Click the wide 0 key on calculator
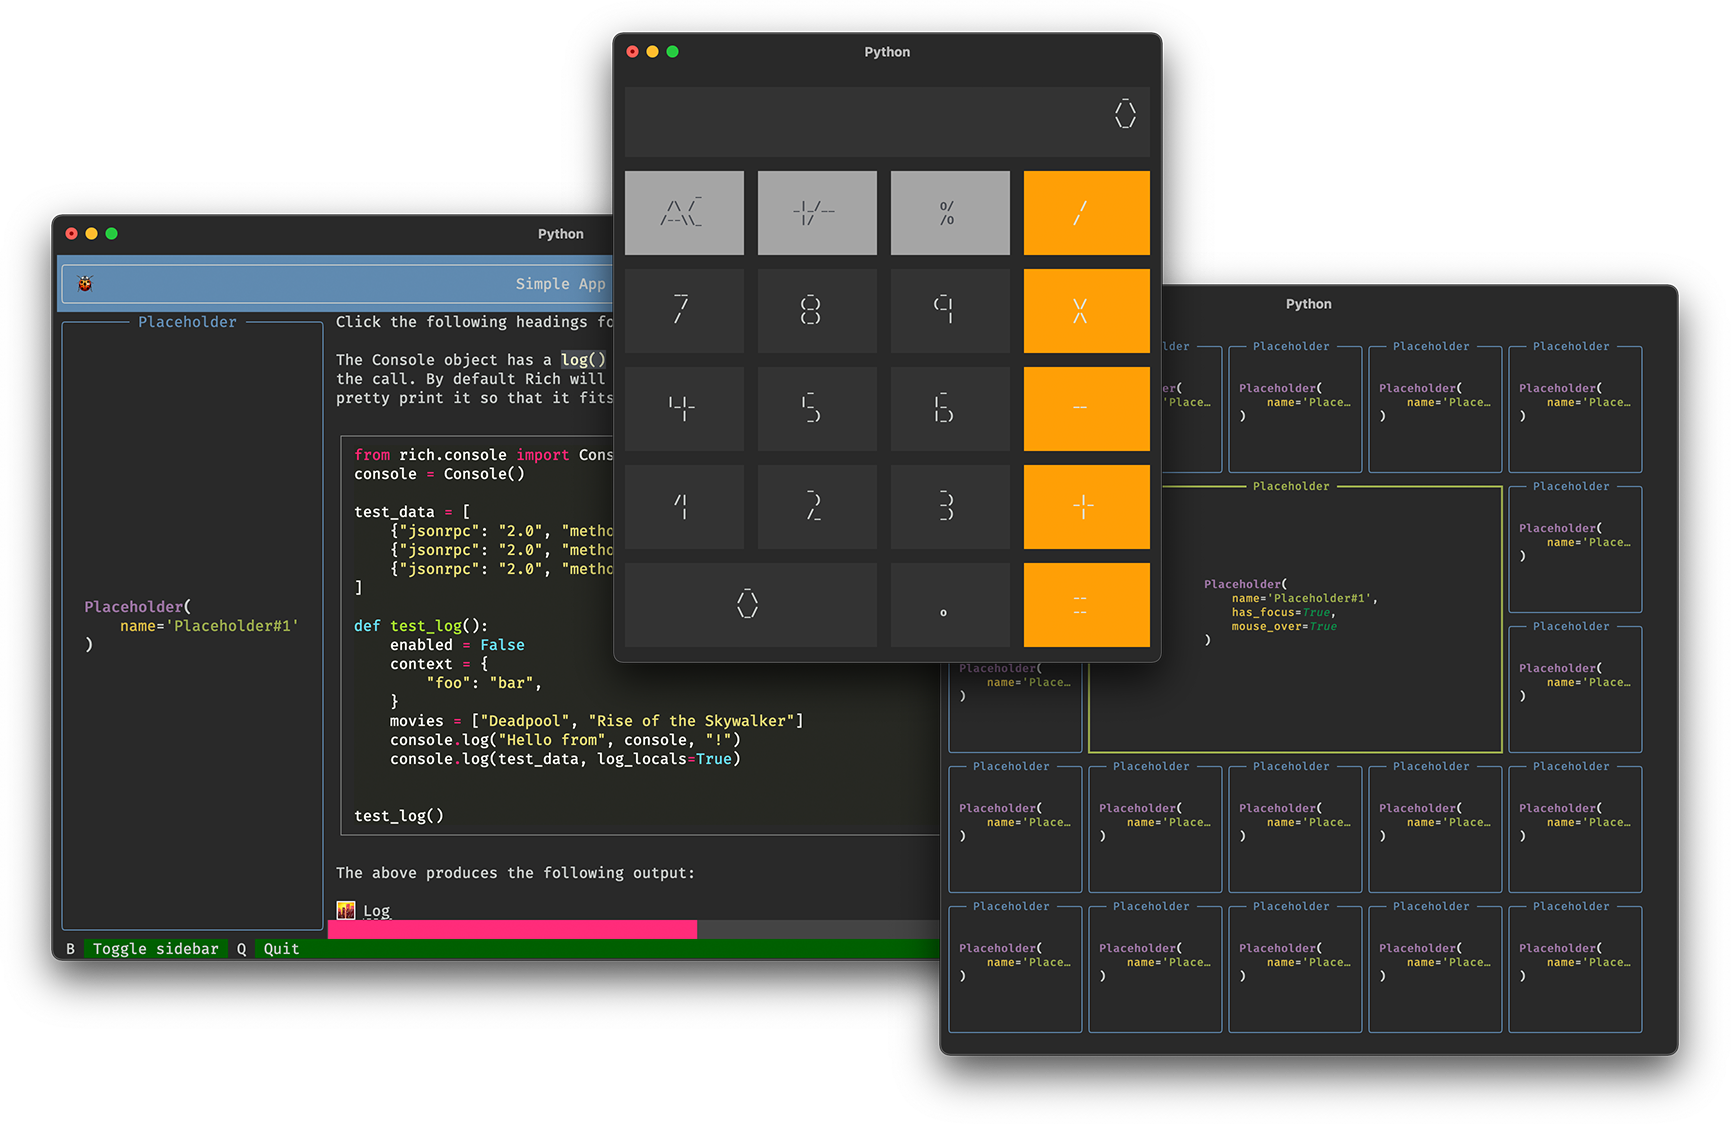 750,604
